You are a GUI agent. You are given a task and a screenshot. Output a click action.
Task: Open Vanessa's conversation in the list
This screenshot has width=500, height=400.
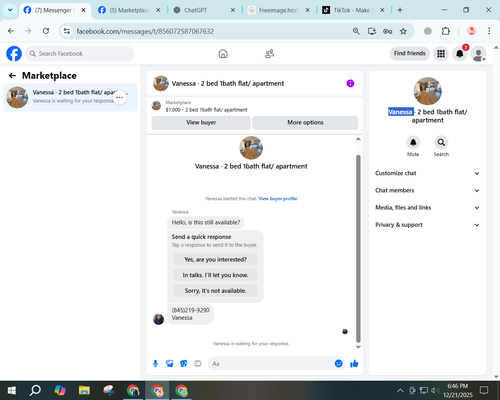pos(70,97)
